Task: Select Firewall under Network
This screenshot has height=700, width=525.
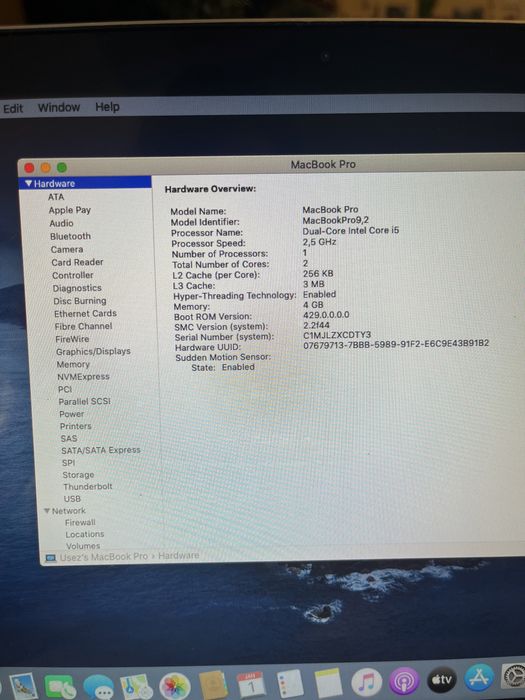Action: point(80,522)
